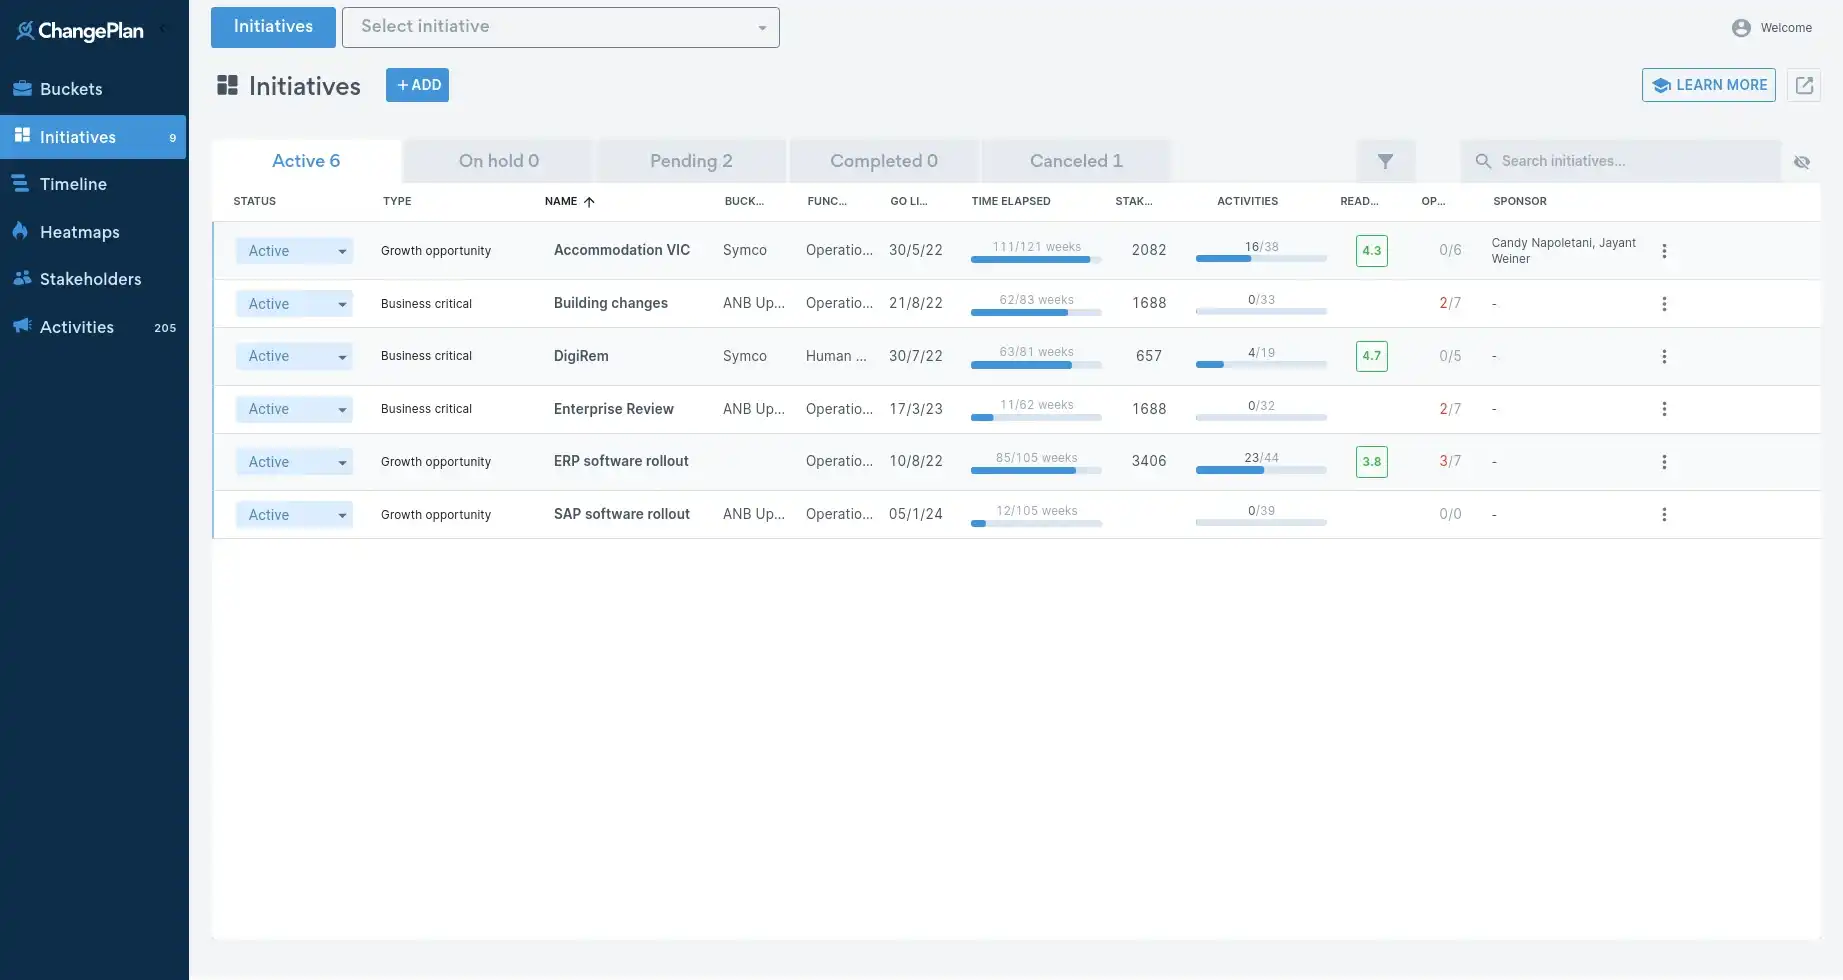This screenshot has width=1843, height=980.
Task: Open the Timeline sidebar item
Action: [x=73, y=184]
